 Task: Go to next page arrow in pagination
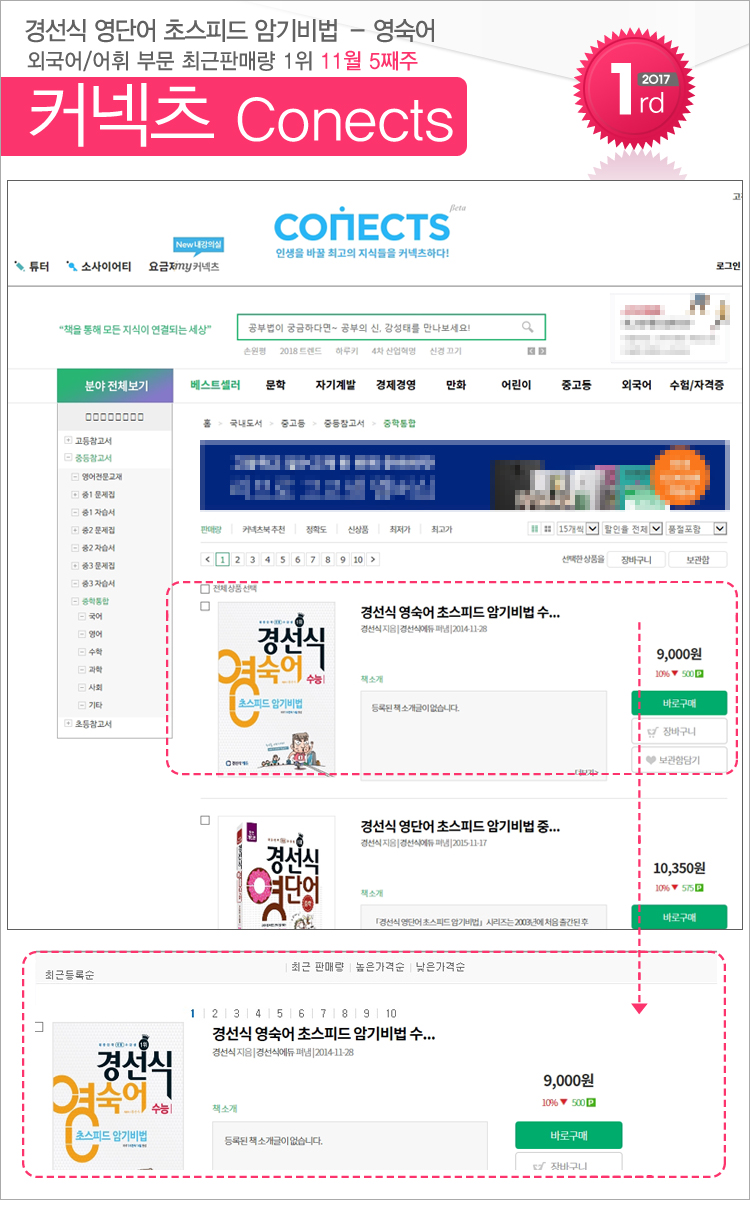(373, 560)
